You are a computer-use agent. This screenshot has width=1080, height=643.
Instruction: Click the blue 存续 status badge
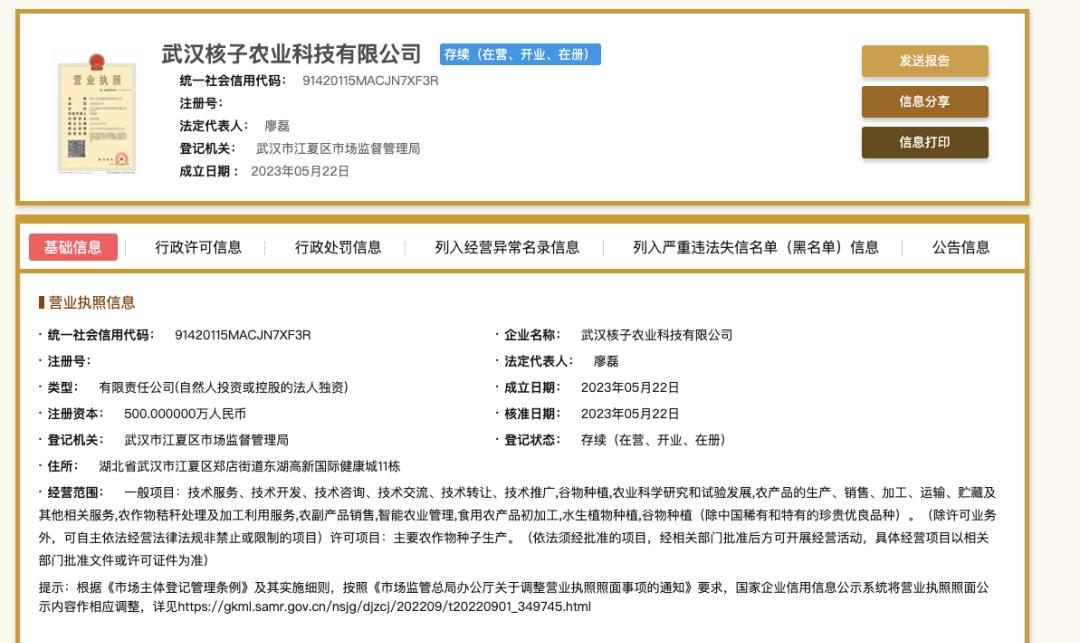coord(523,55)
